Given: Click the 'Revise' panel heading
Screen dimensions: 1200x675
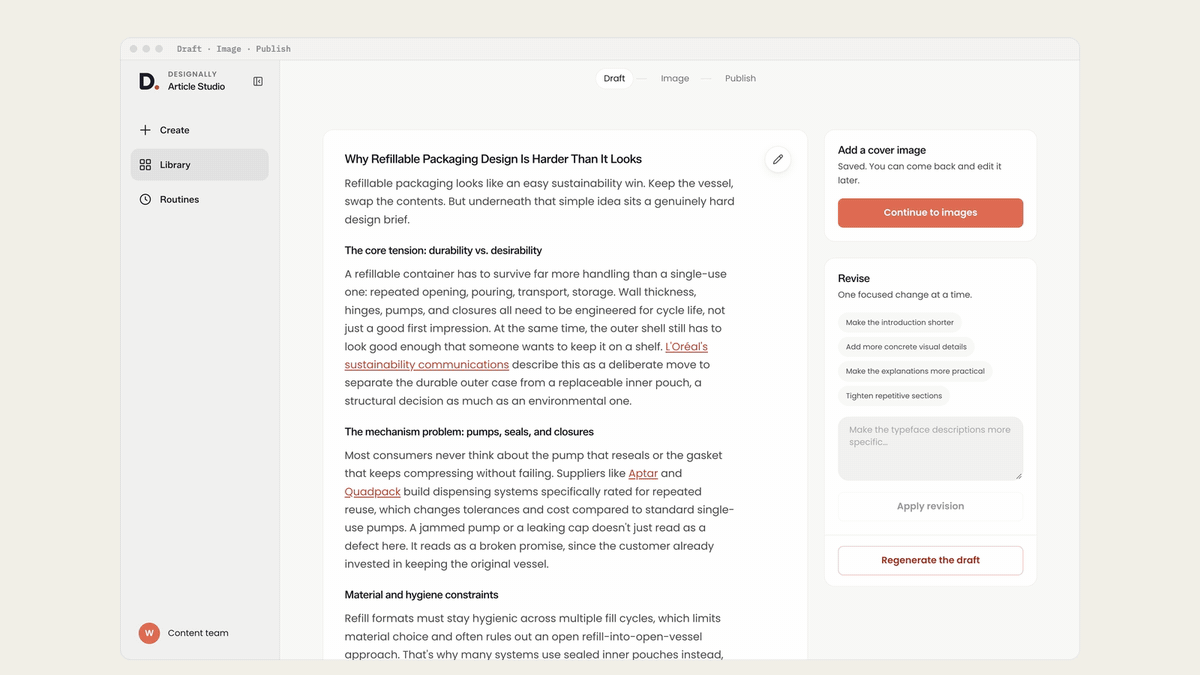Looking at the screenshot, I should click(x=854, y=278).
